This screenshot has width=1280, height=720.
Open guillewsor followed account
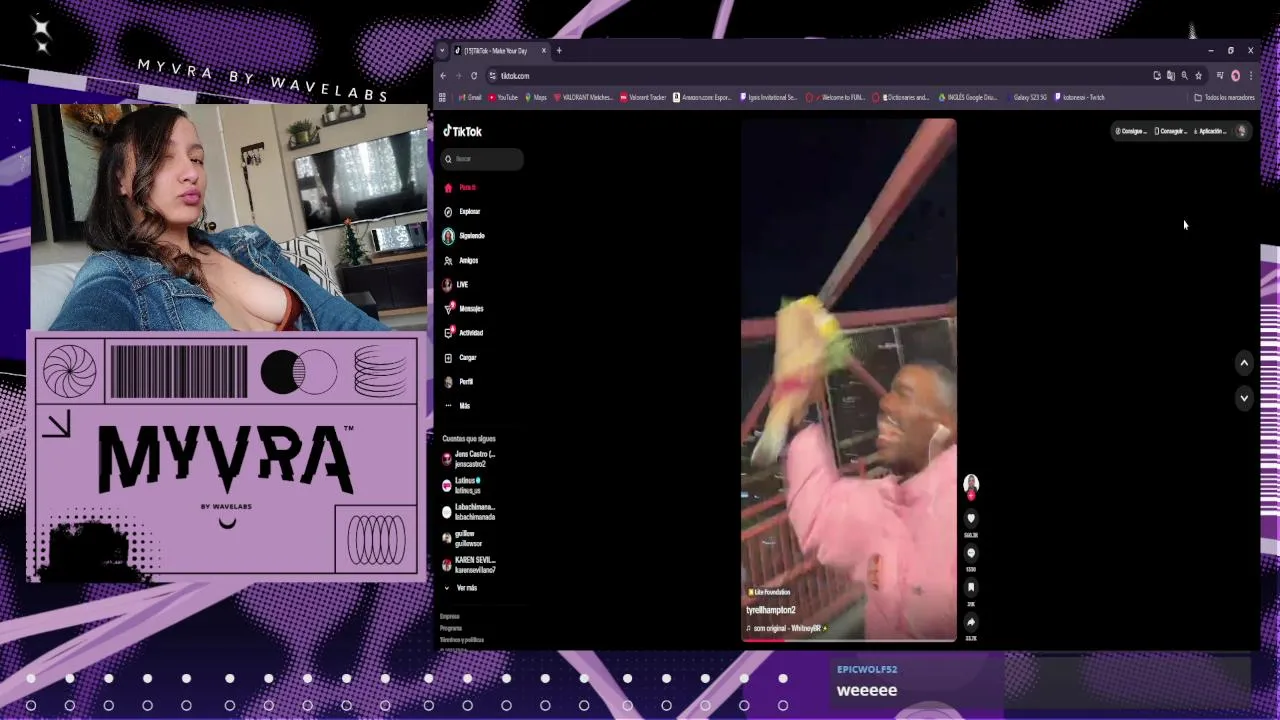click(x=463, y=538)
